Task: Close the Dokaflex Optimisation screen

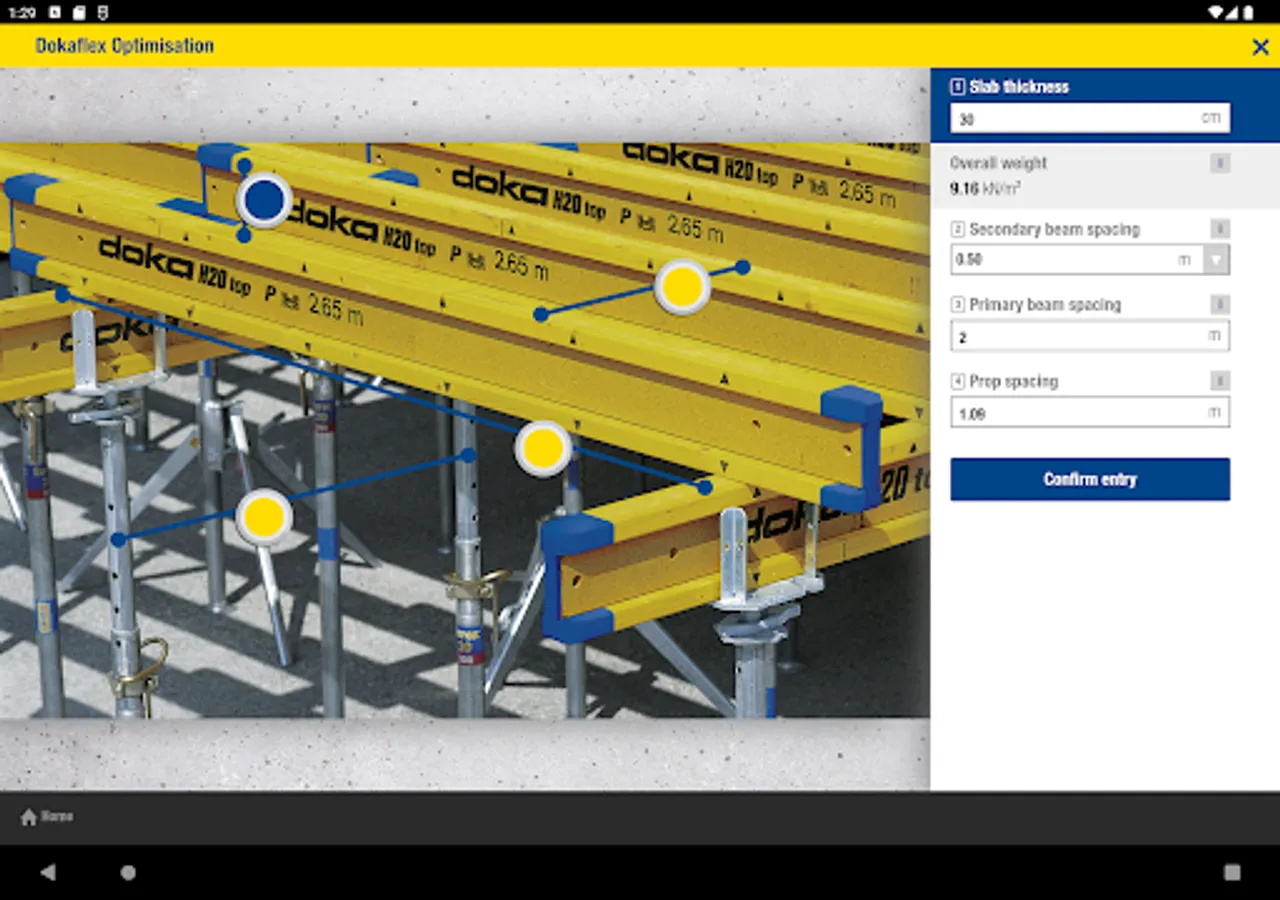Action: (x=1260, y=47)
